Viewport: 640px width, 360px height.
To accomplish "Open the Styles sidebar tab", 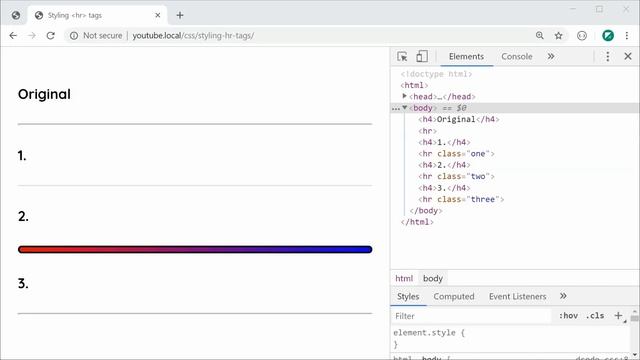I will point(408,297).
